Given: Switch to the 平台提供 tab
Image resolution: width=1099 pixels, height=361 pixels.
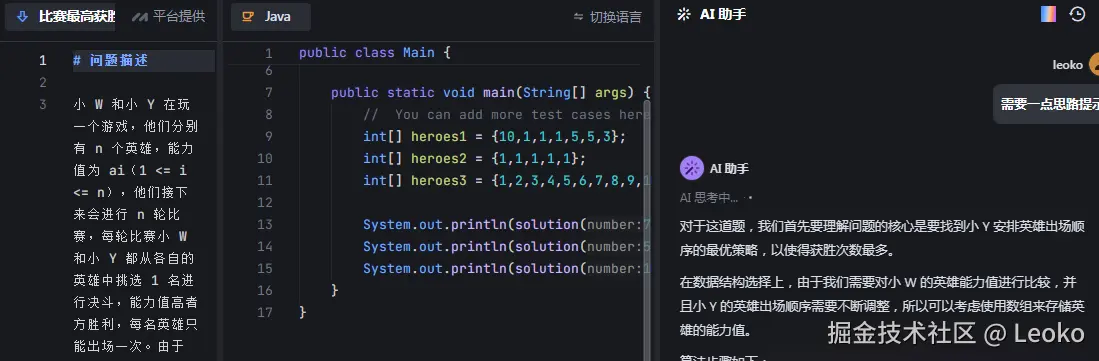Looking at the screenshot, I should click(169, 16).
